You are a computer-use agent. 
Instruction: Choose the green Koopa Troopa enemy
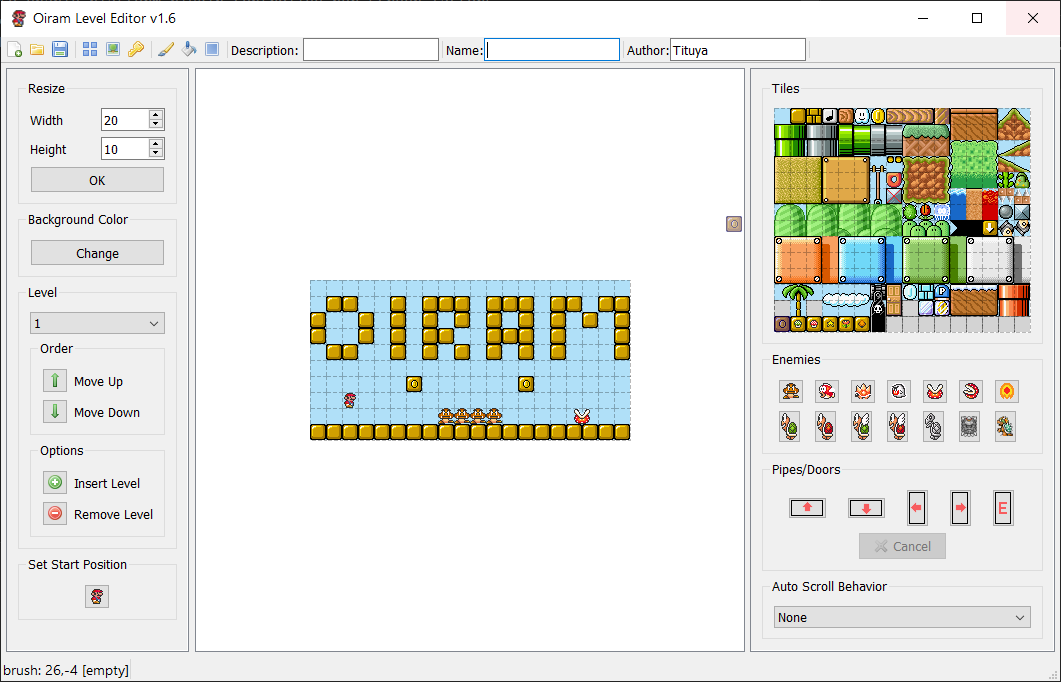click(x=789, y=427)
